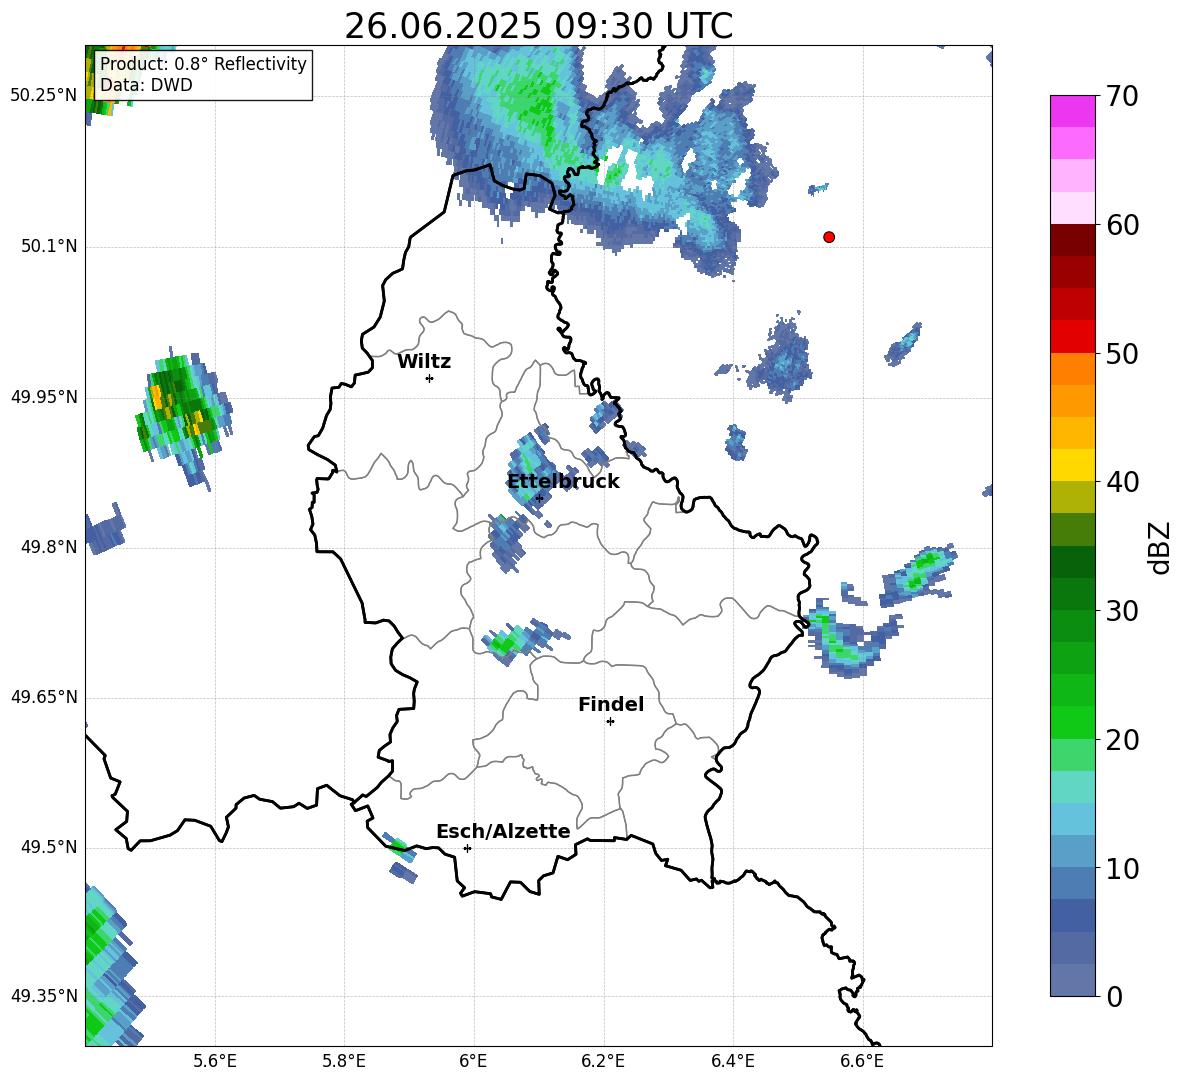
Task: Click the 50.25°N latitude label
Action: pos(44,95)
